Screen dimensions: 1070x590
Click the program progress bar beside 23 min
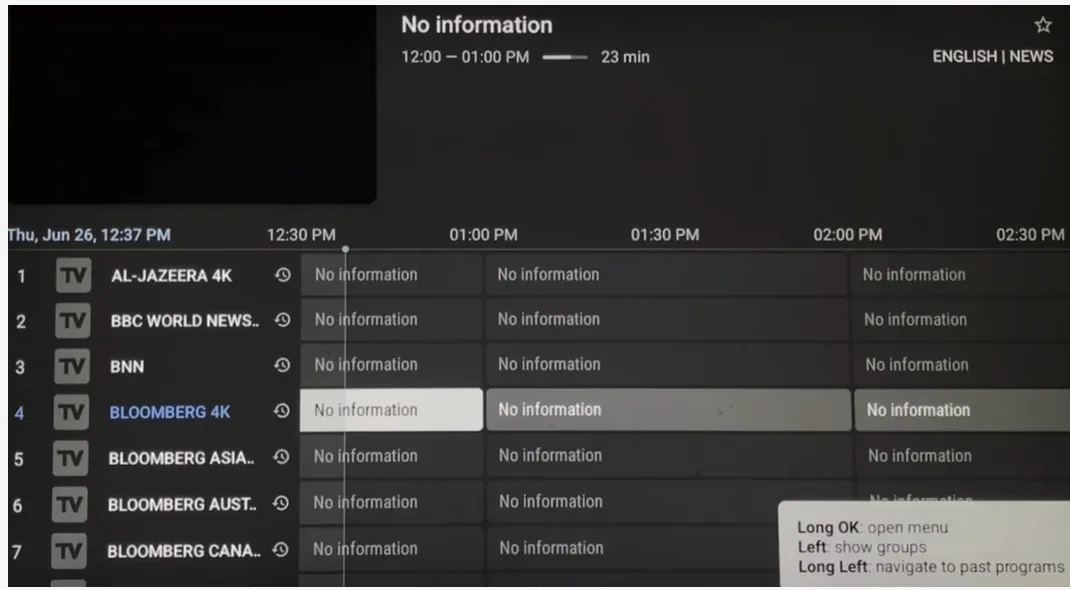point(565,57)
